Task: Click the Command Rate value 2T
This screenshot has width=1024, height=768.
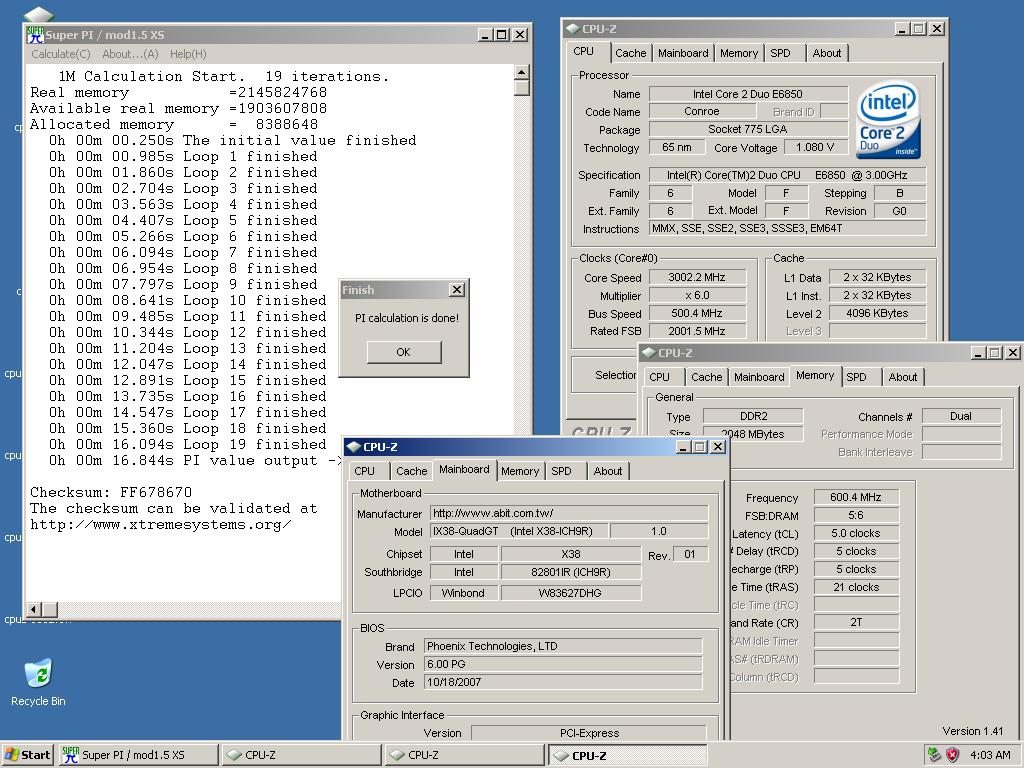Action: click(x=856, y=623)
